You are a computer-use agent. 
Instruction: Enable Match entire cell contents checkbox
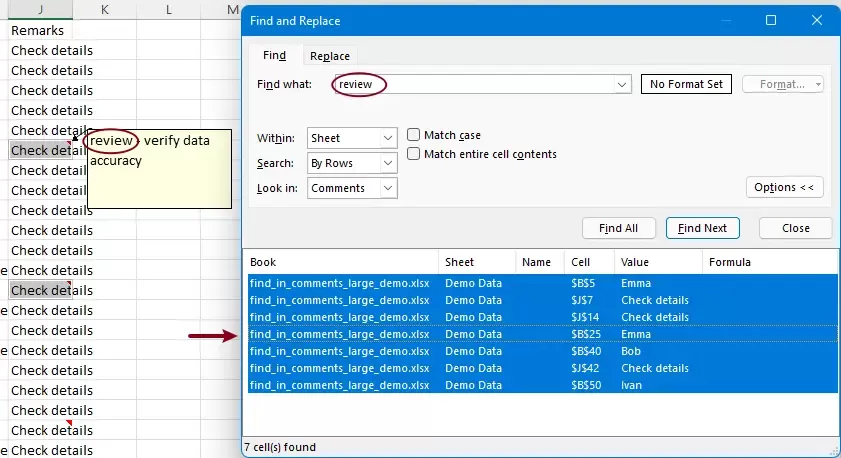413,154
